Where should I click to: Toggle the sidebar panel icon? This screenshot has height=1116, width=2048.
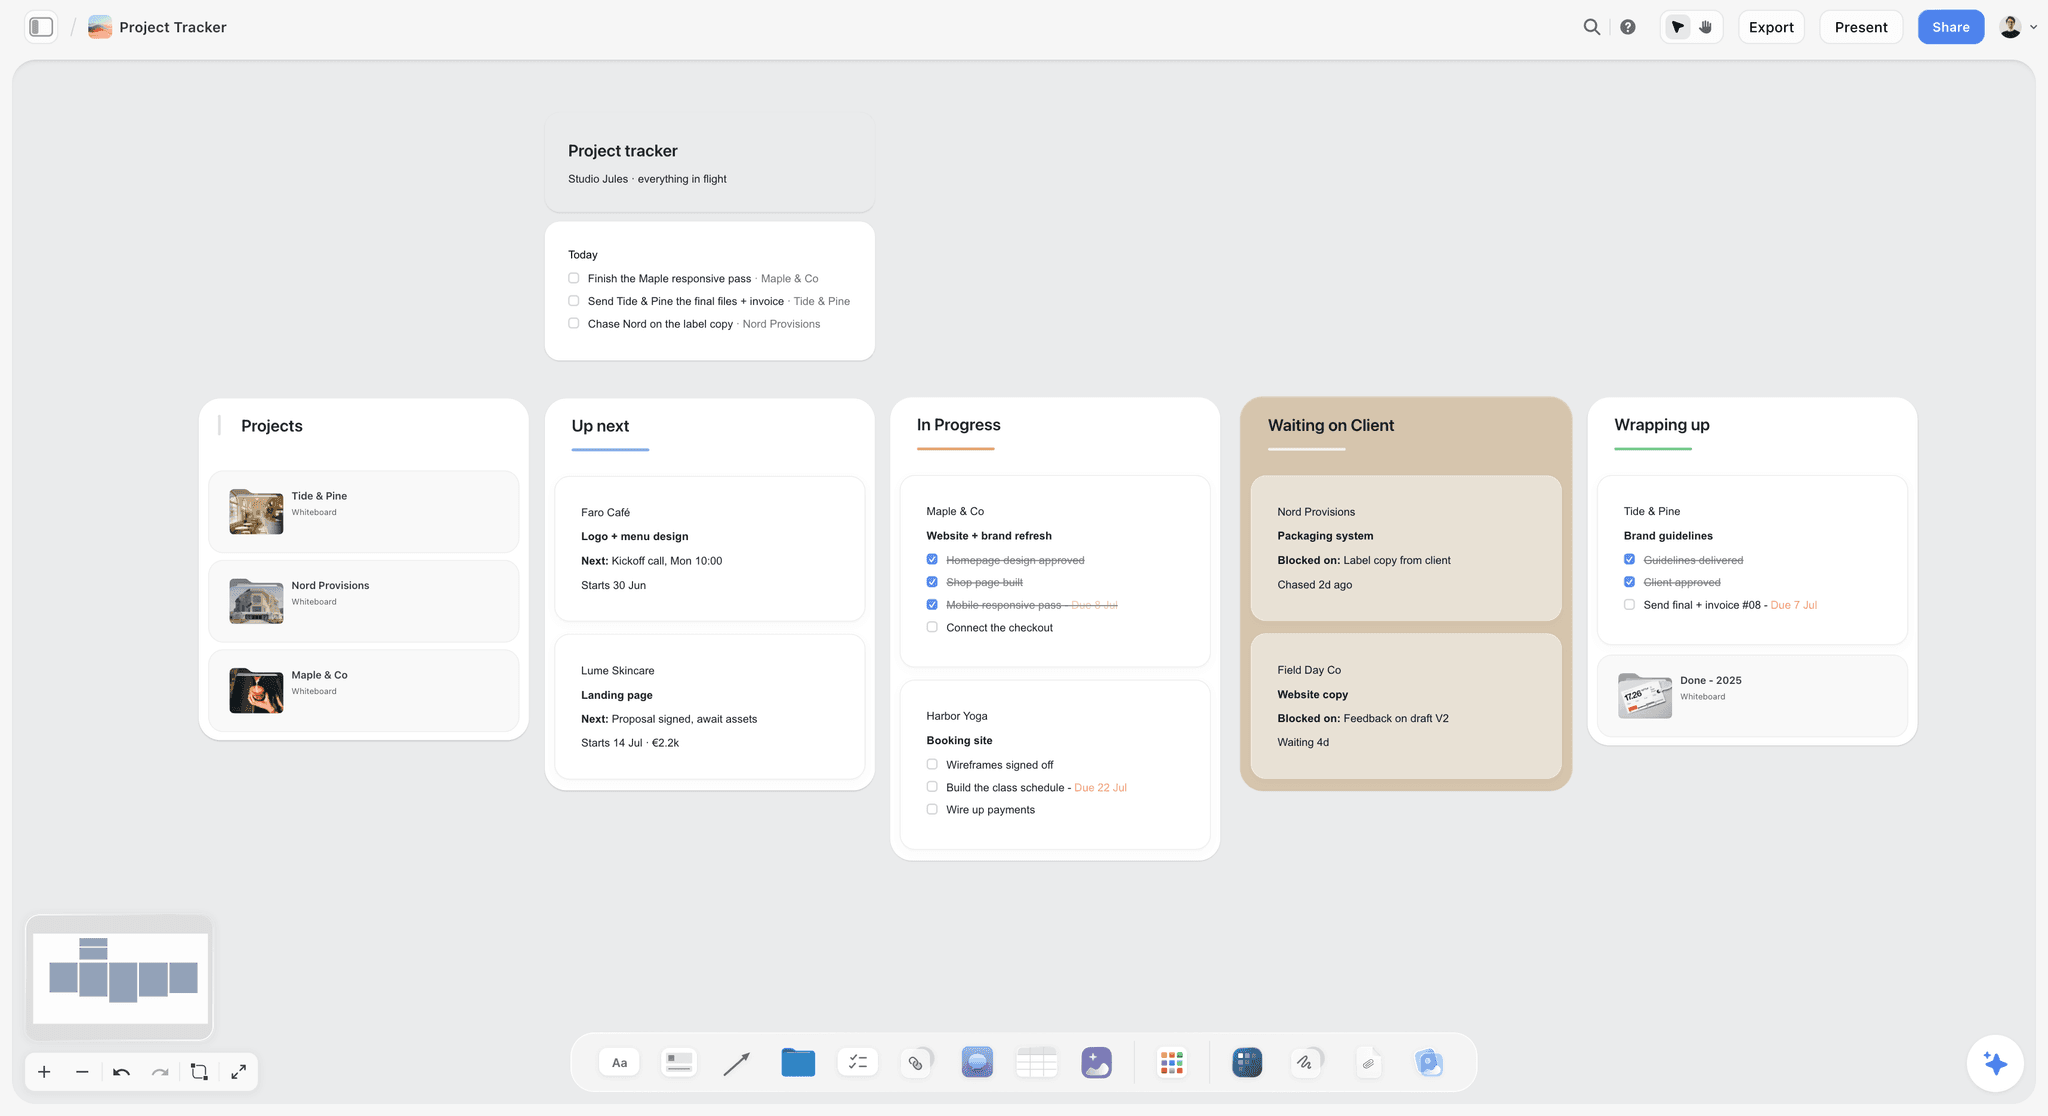(x=41, y=27)
